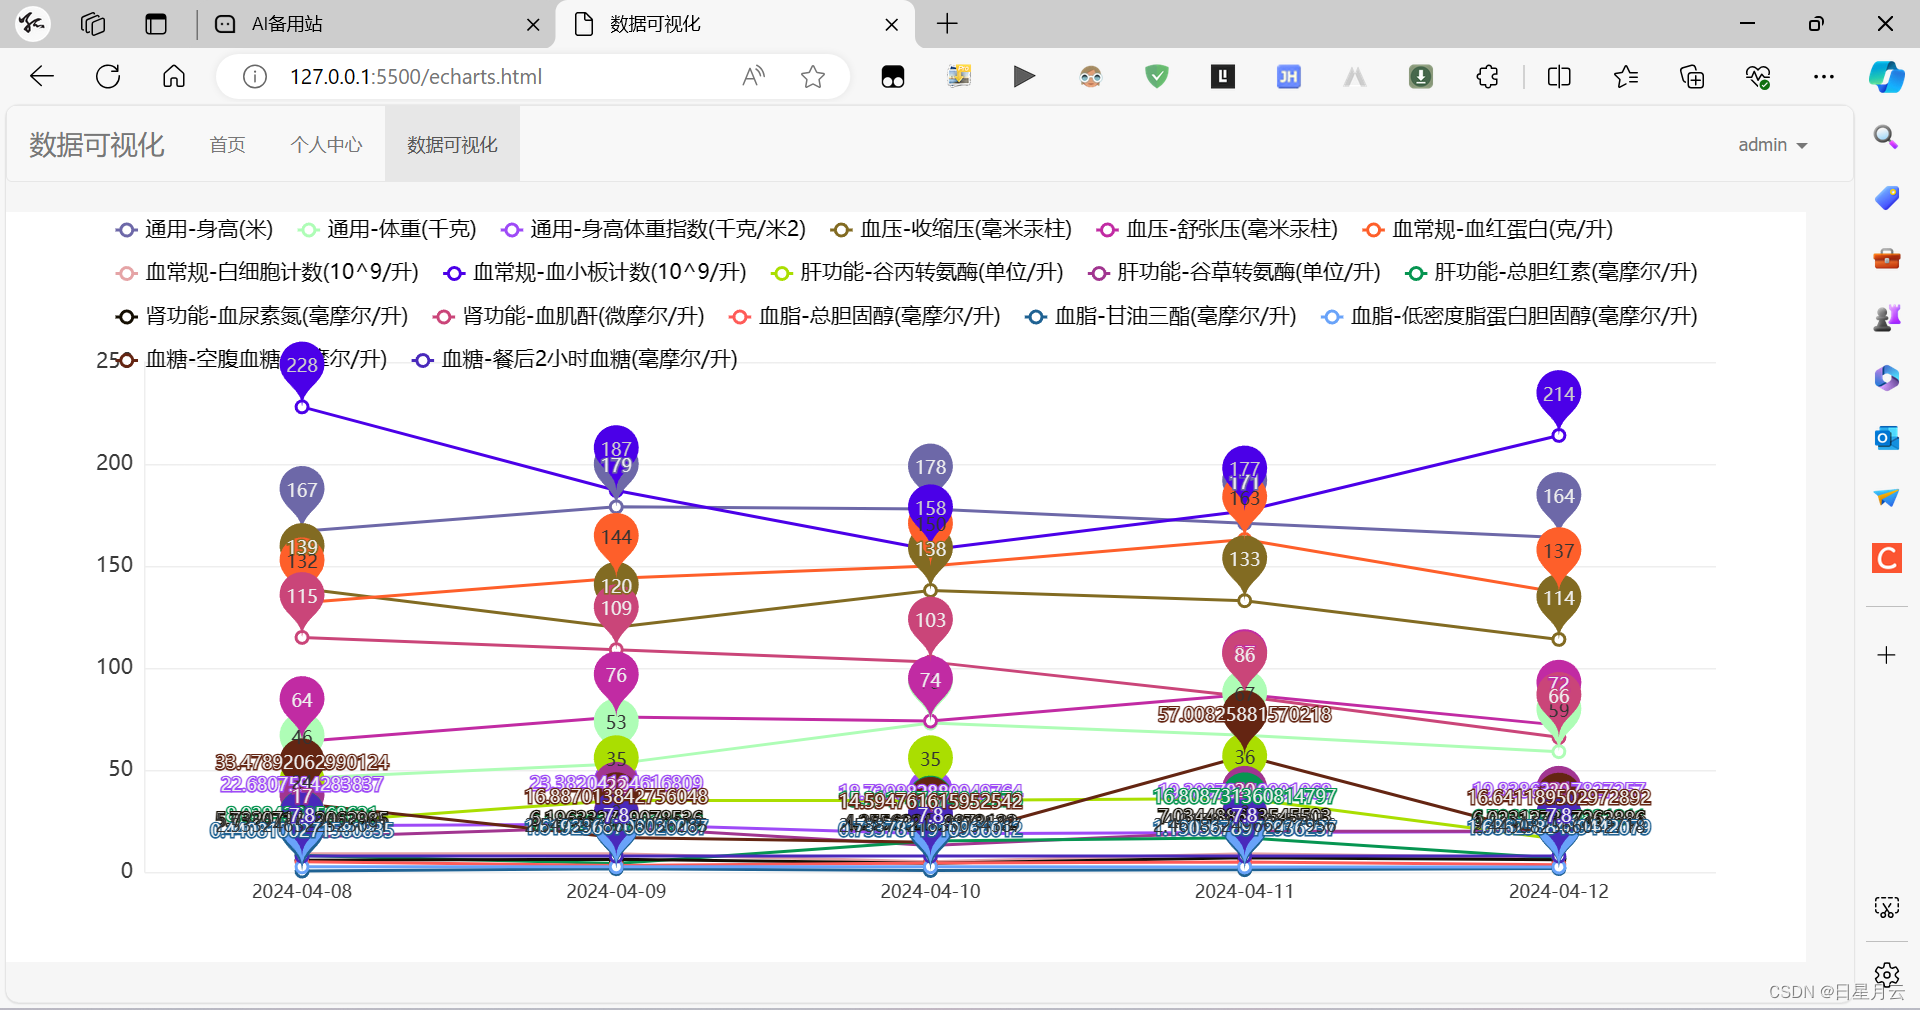
Task: Activate Read aloud in address bar
Action: 754,77
